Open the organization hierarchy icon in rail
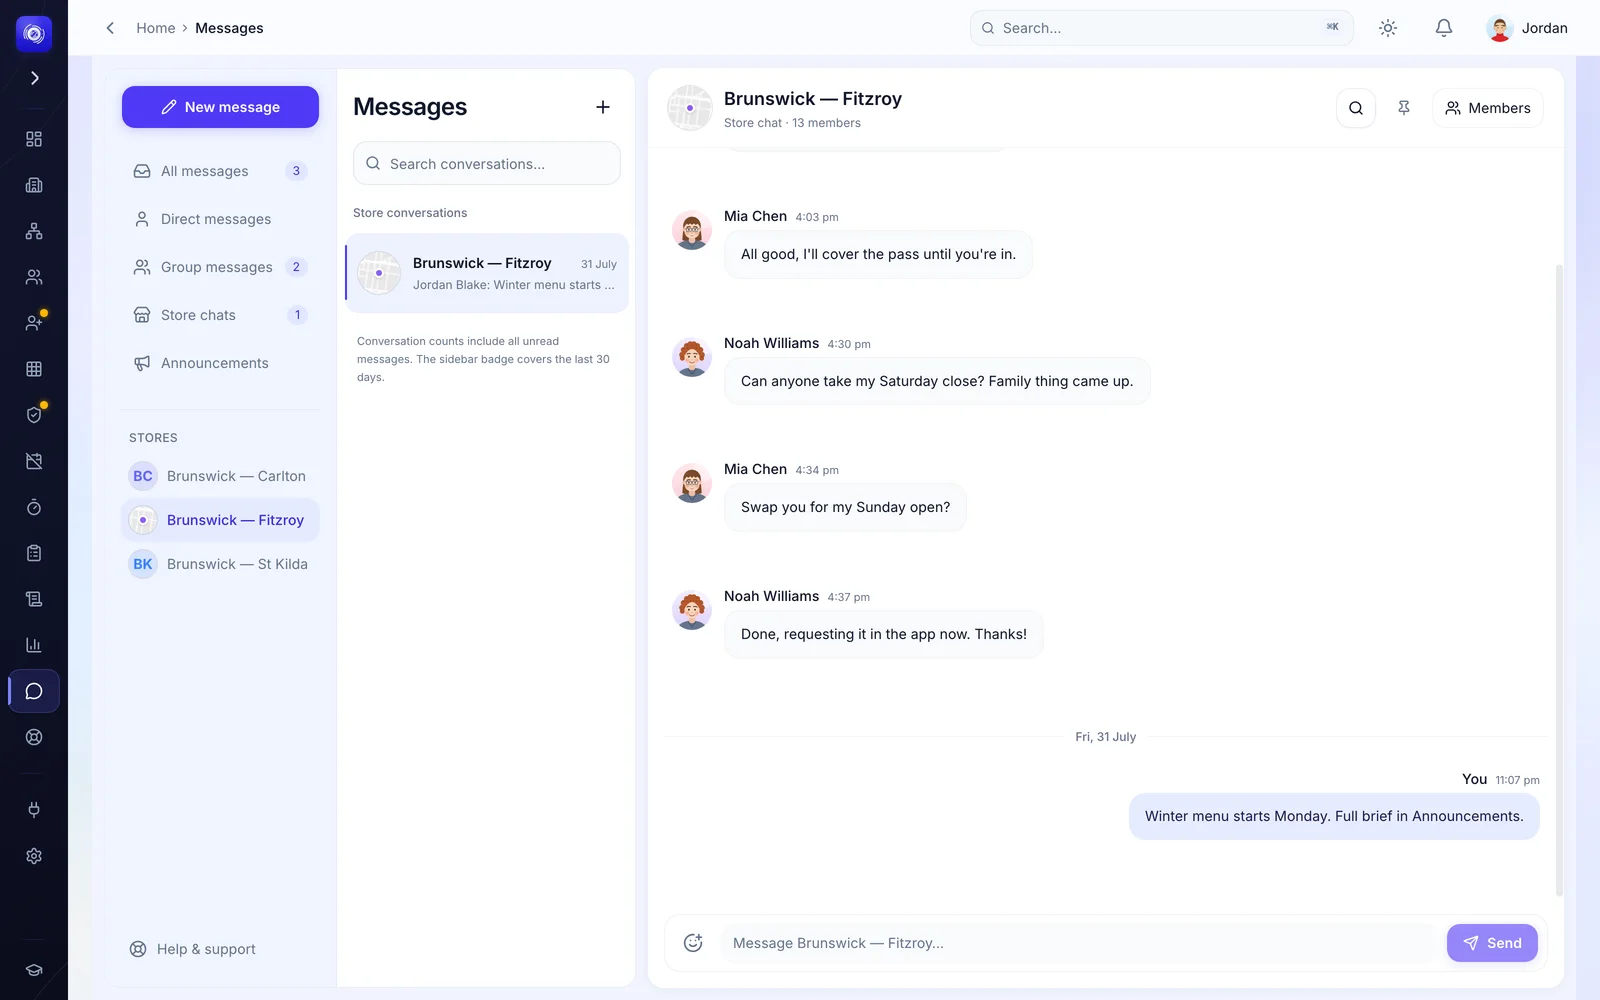The height and width of the screenshot is (1000, 1600). click(x=34, y=231)
